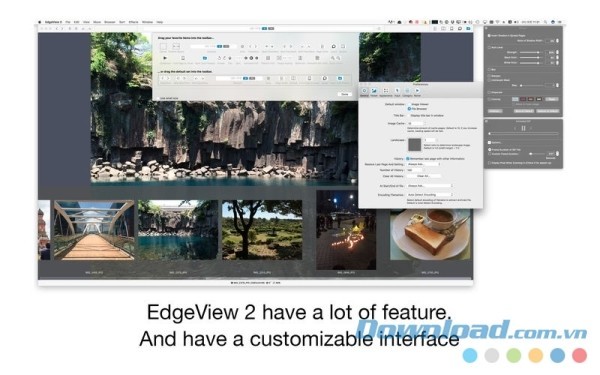Select the Remote tab icon in Preferences
600x375 pixels.
point(417,91)
